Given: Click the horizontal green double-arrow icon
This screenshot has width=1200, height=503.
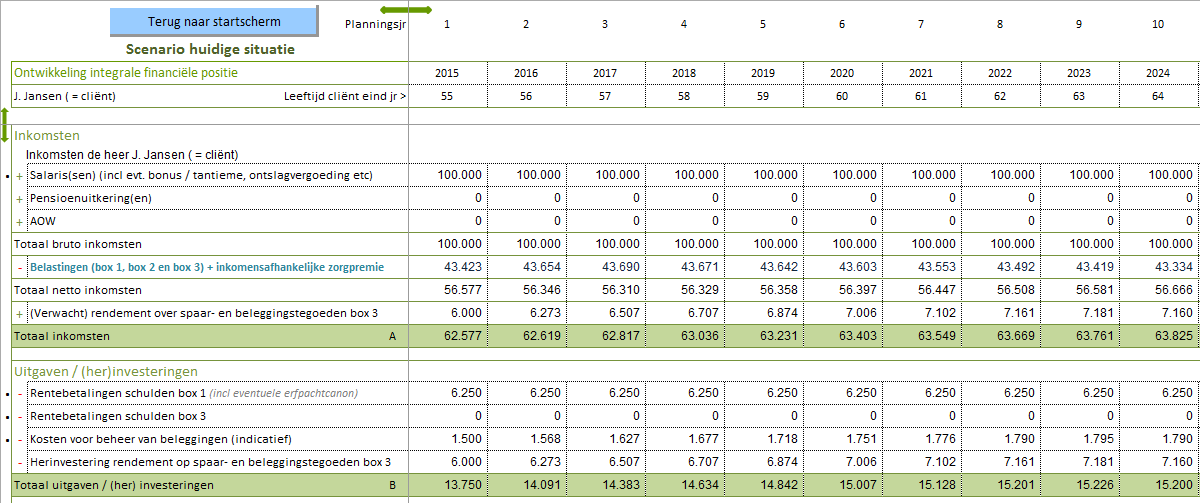Looking at the screenshot, I should [406, 10].
